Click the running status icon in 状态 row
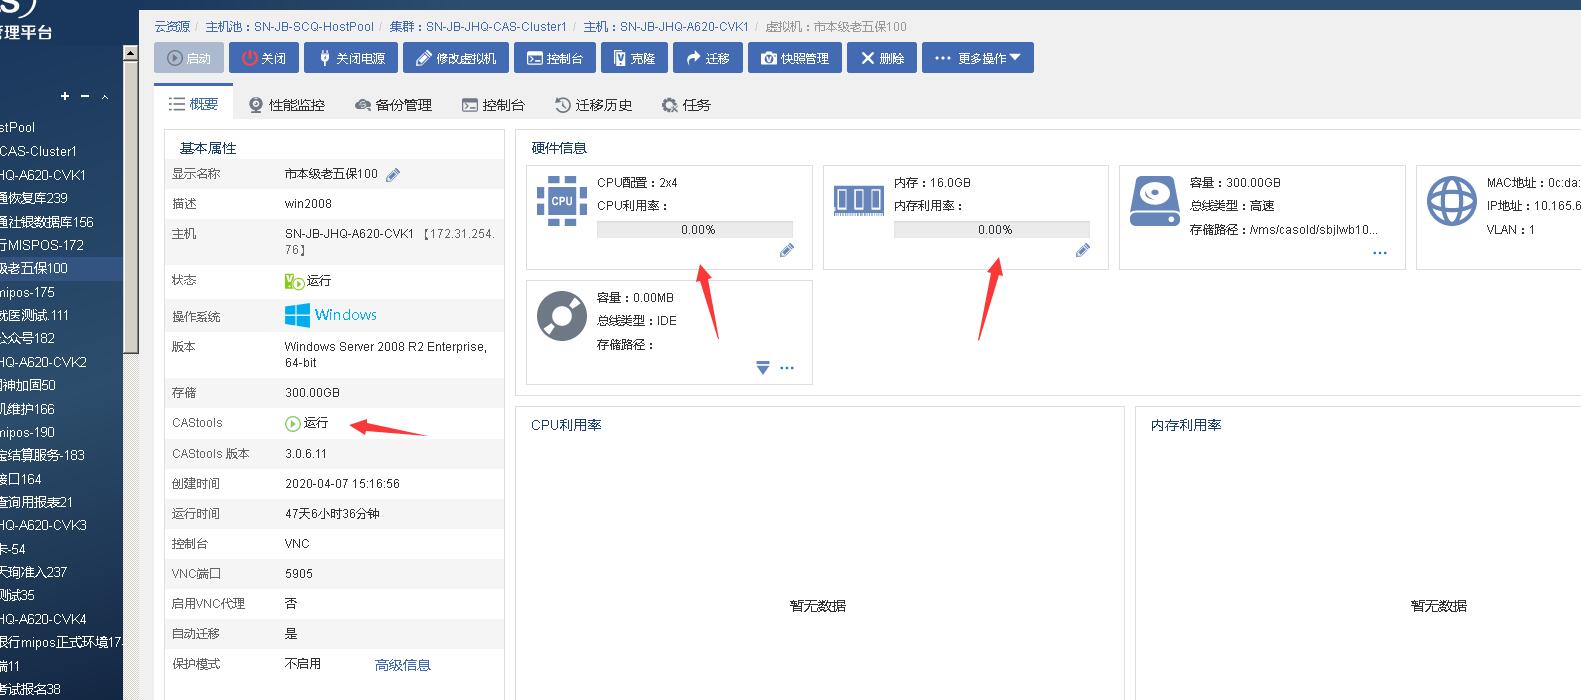1581x700 pixels. (x=294, y=281)
